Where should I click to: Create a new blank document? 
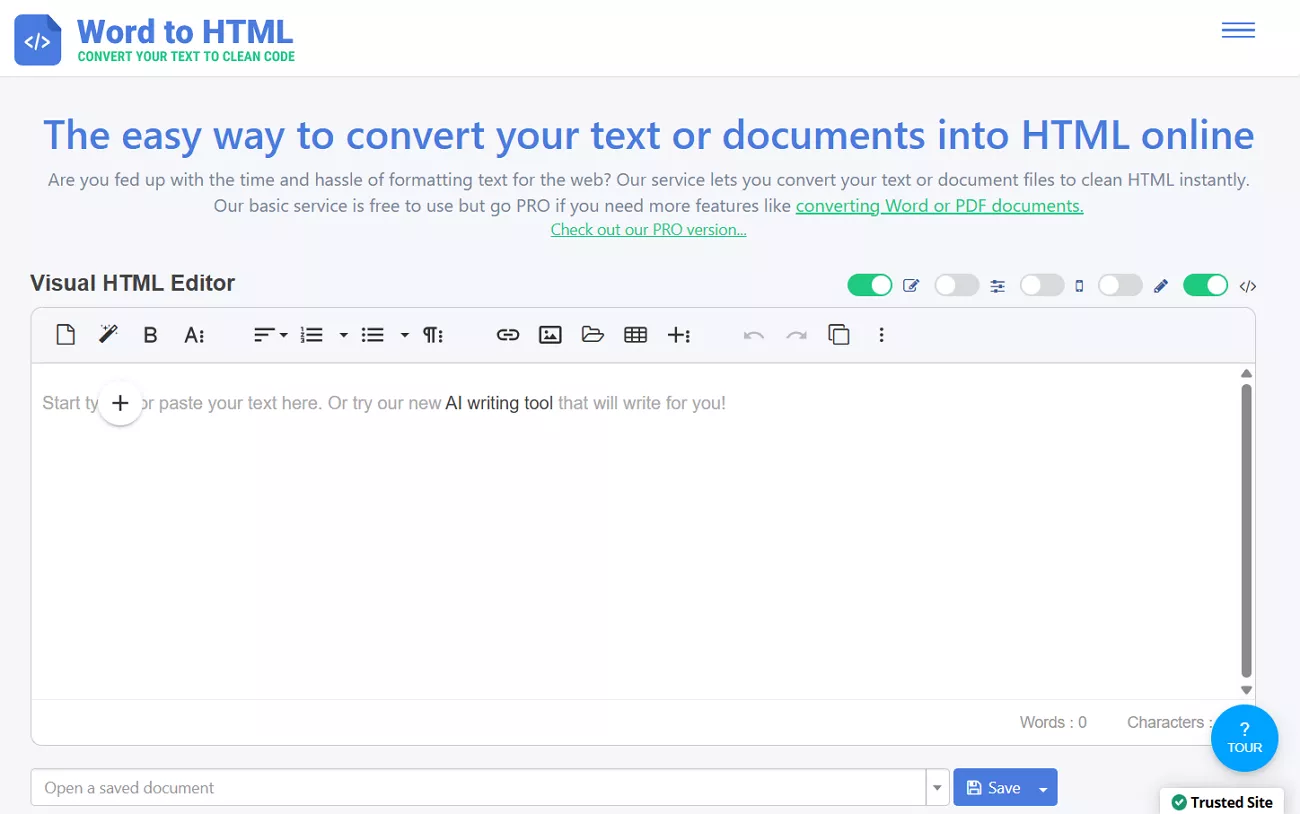(65, 334)
